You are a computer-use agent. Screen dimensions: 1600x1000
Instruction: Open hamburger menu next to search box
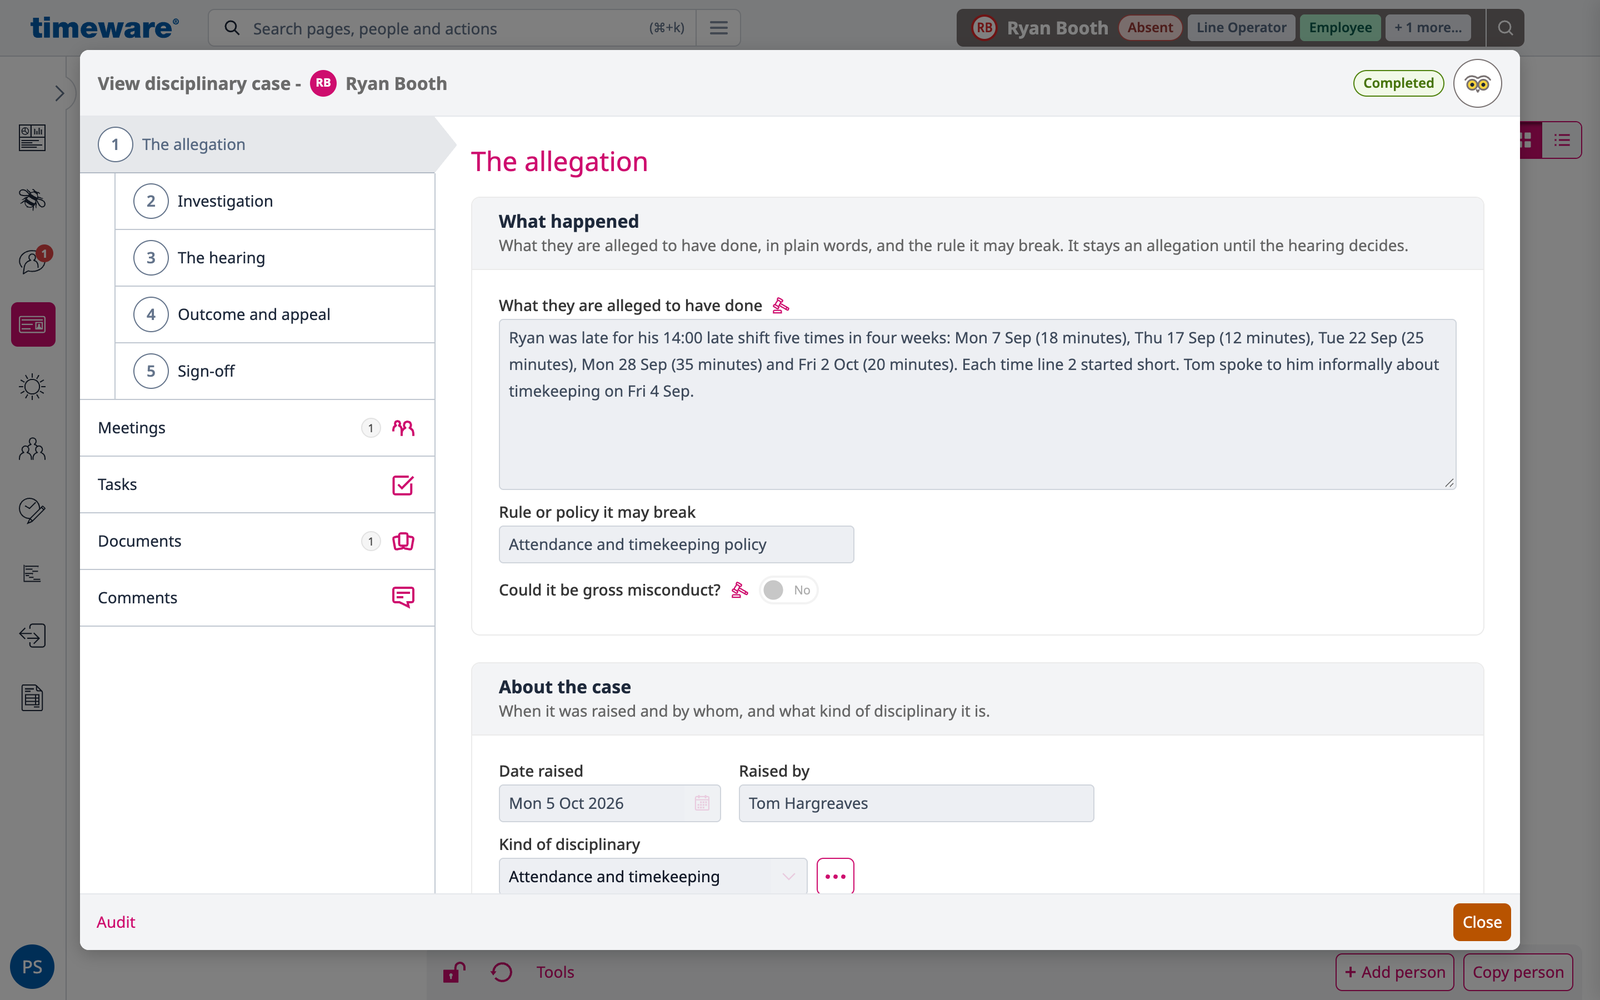click(x=718, y=28)
